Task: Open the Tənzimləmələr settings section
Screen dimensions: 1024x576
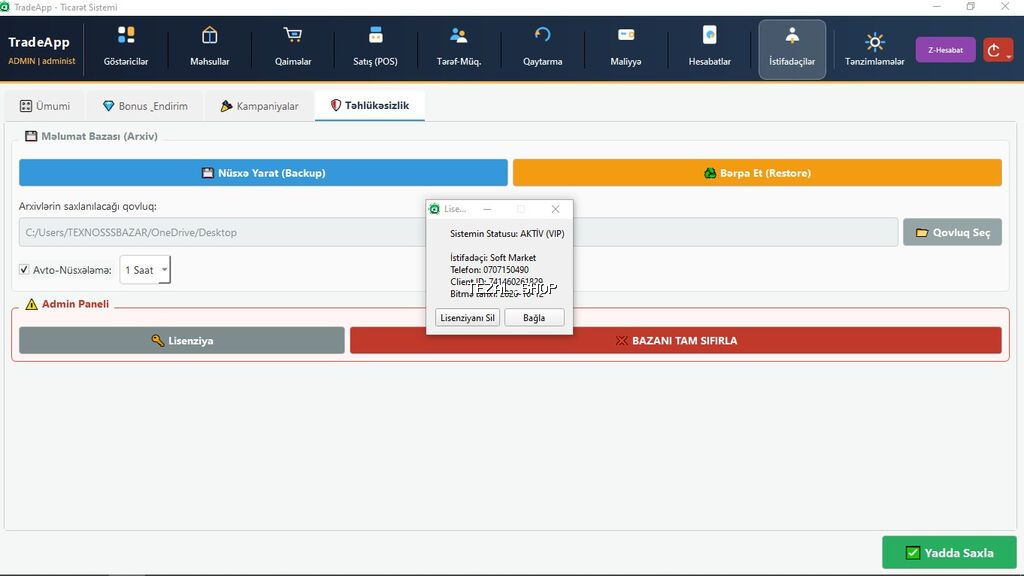Action: (875, 47)
